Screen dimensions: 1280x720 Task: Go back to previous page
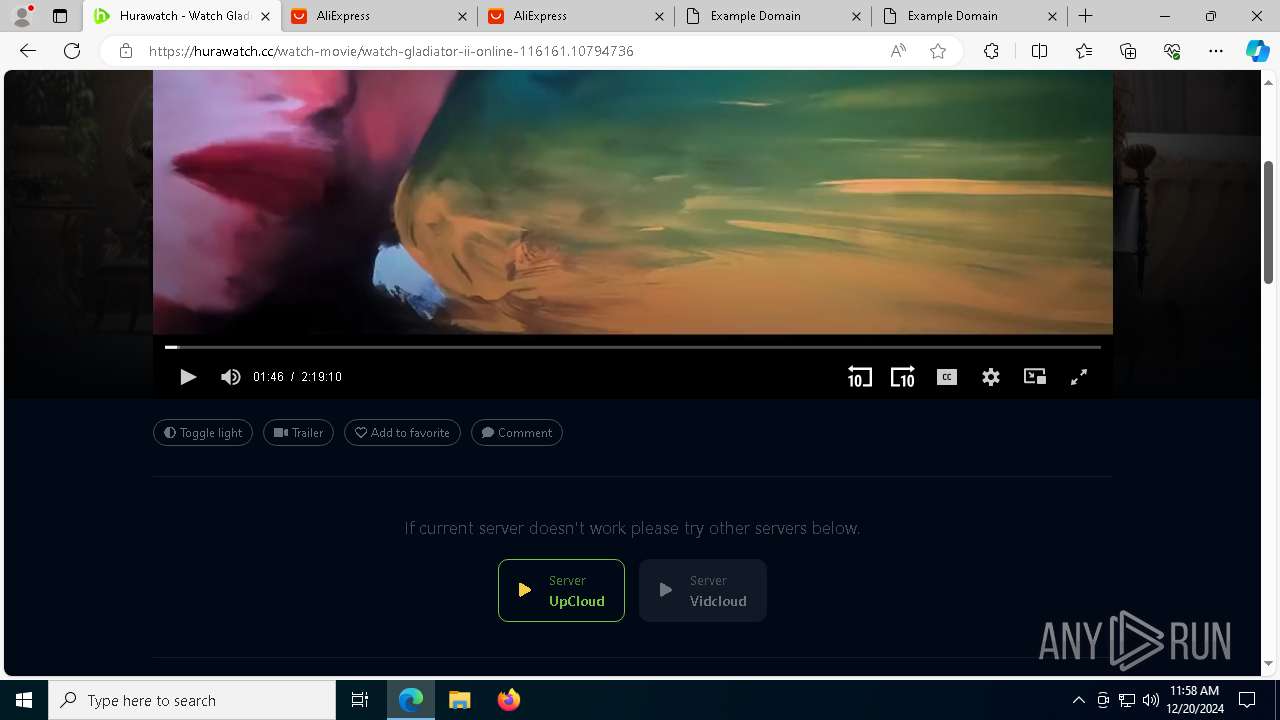coord(28,51)
